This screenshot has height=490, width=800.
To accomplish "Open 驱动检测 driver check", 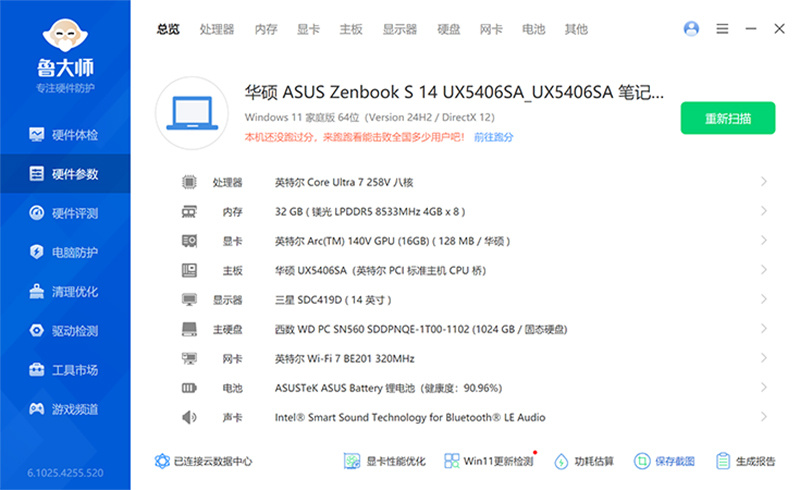I will coord(65,331).
